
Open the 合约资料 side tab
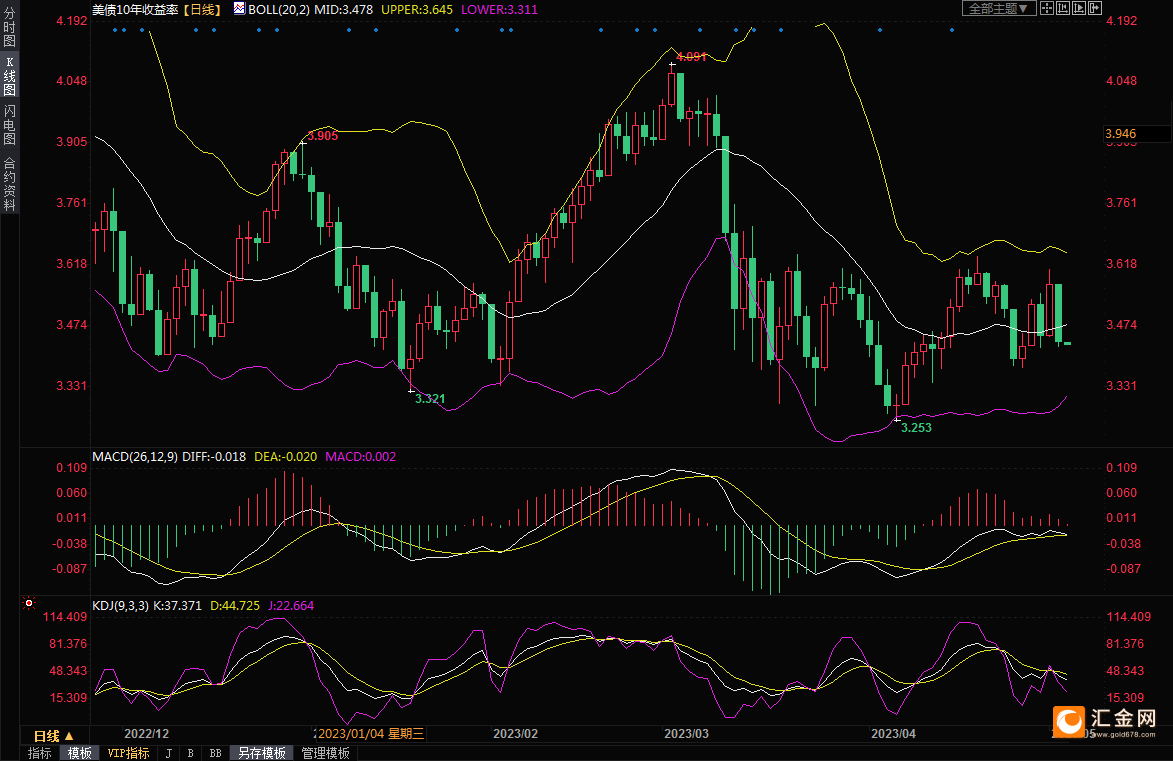coord(9,183)
